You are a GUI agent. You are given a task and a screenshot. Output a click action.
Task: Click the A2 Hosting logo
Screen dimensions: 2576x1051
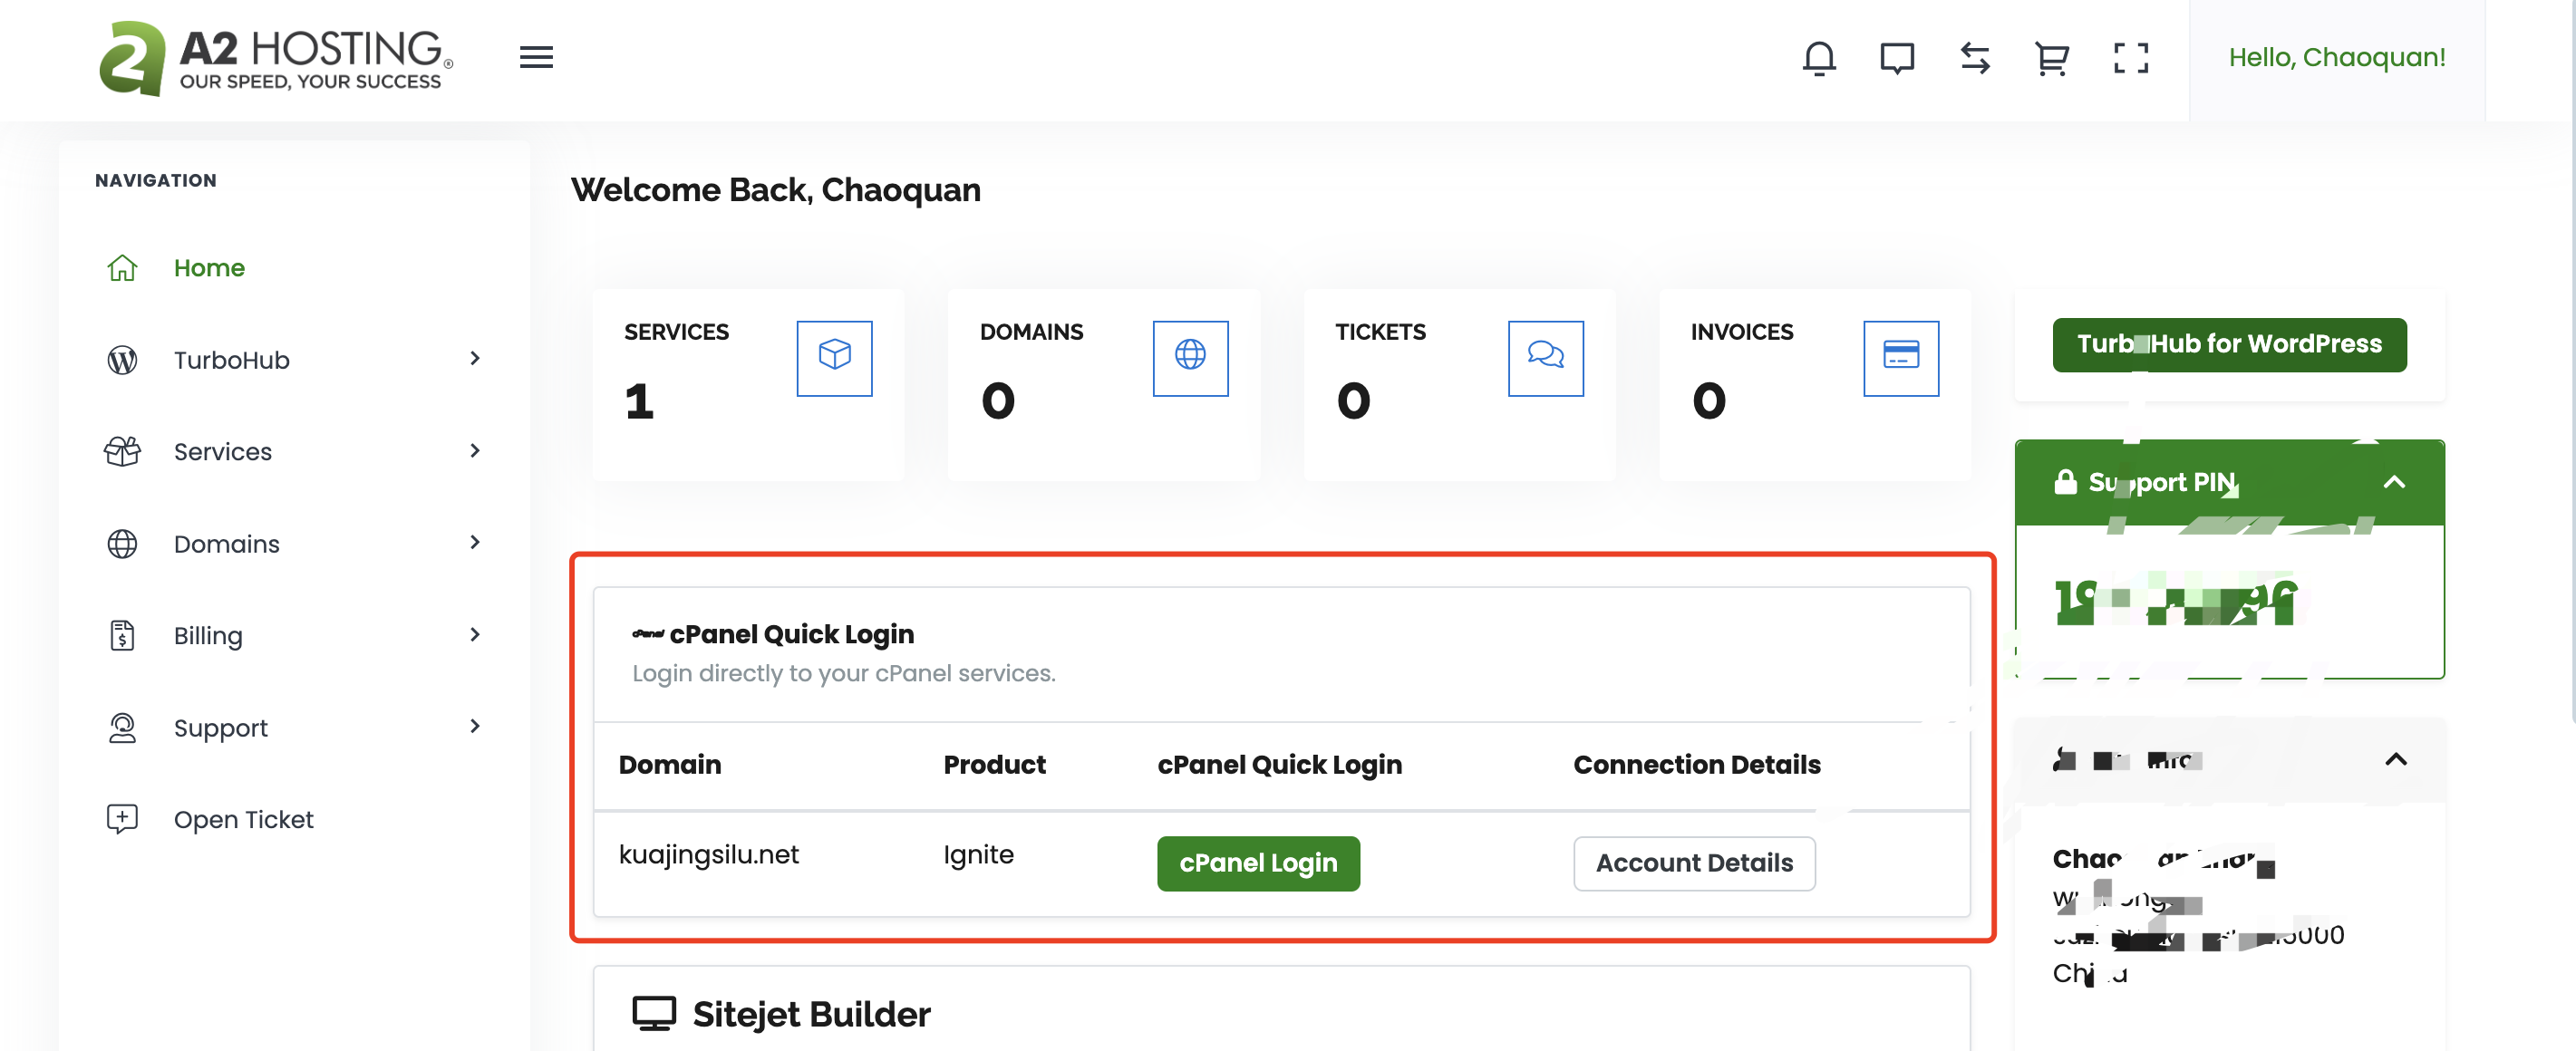[276, 58]
